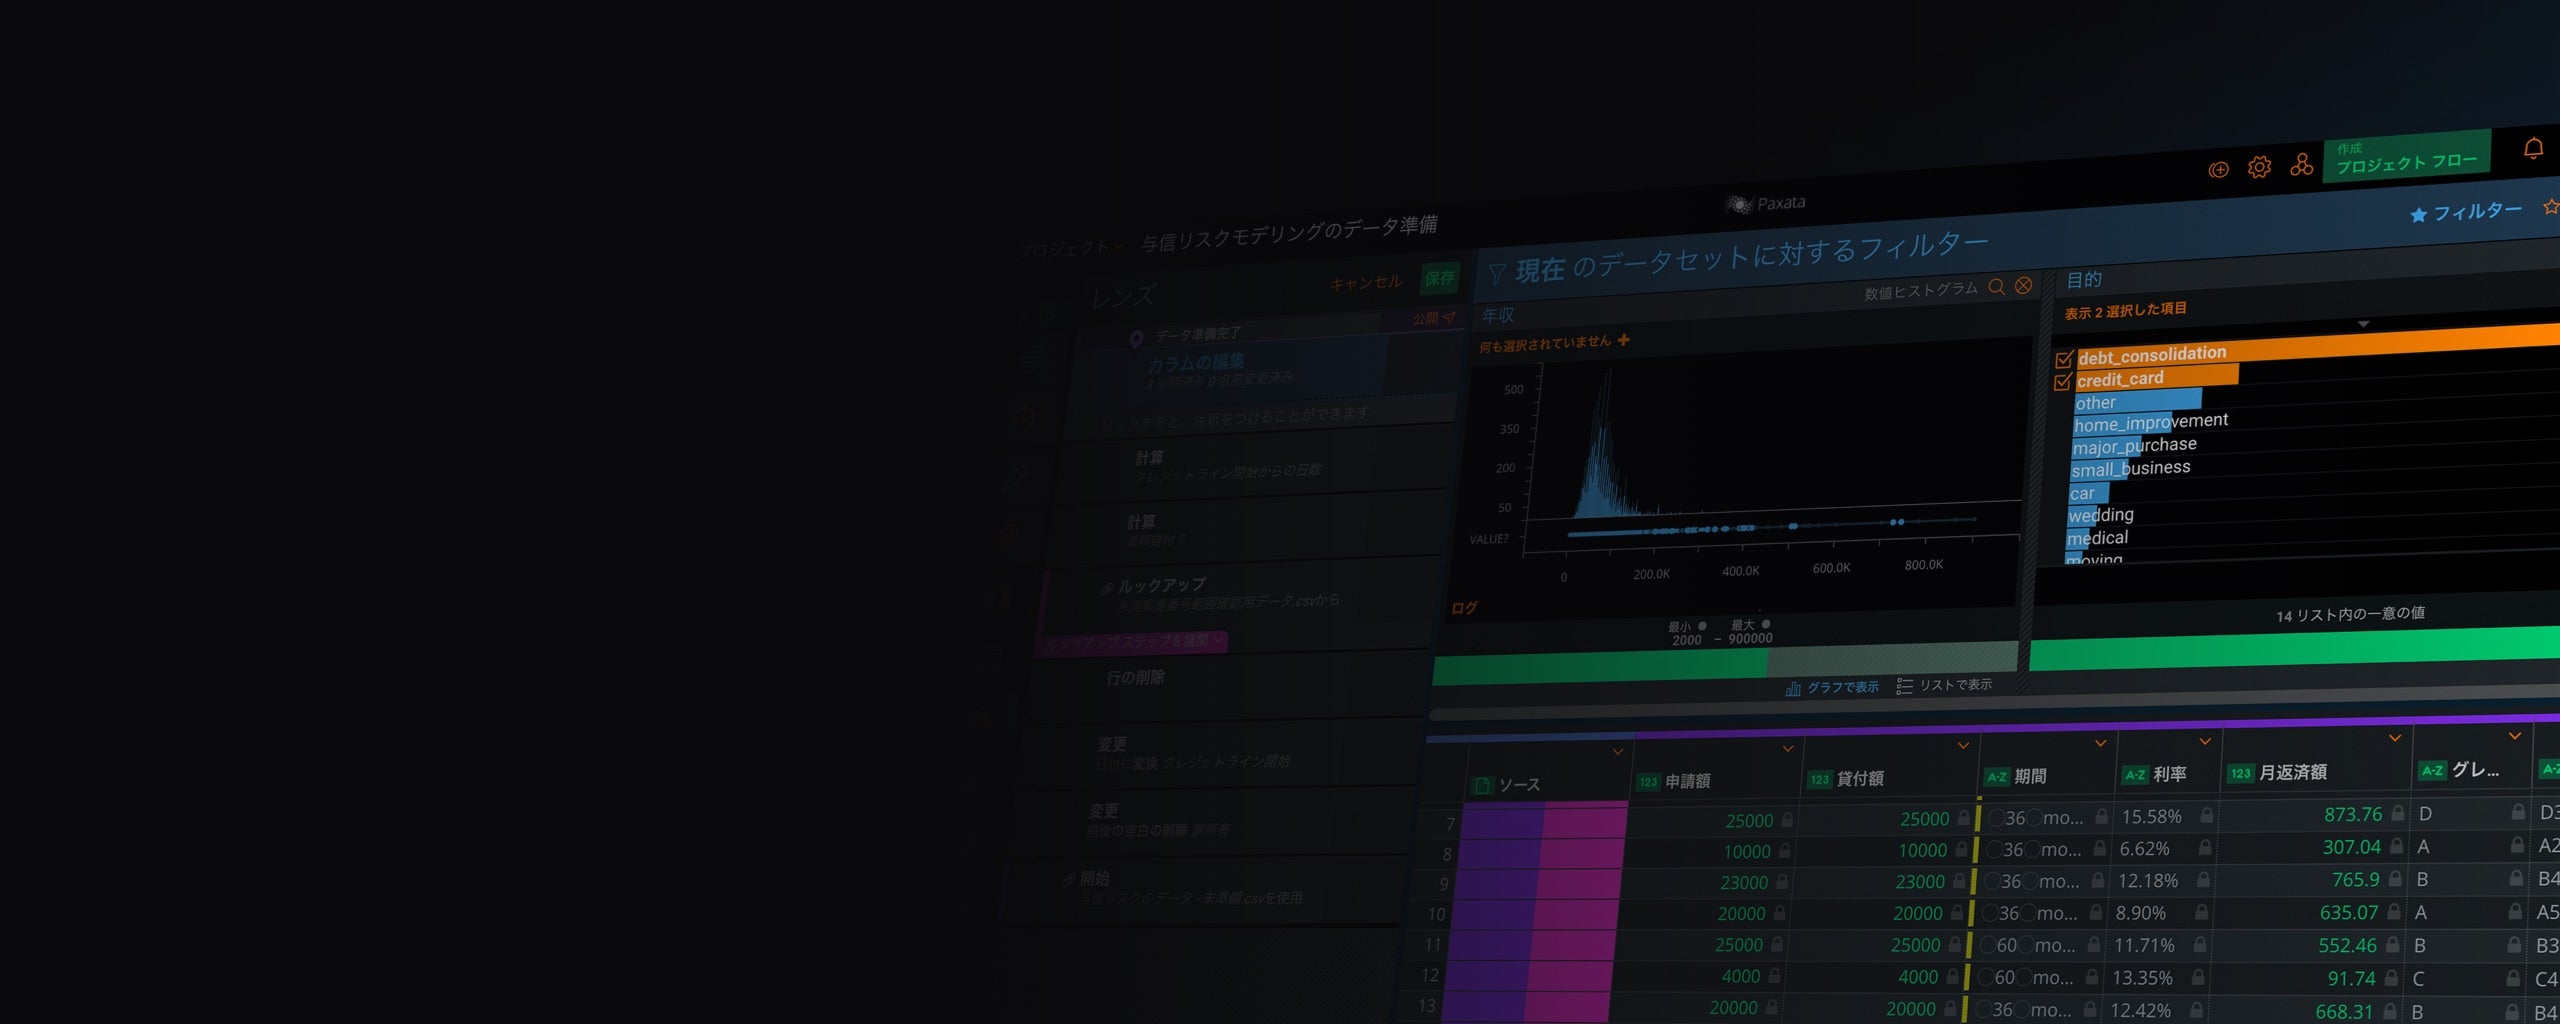Screen dimensions: 2560x1024
Task: Open the 貸付額 column dropdown chevron
Action: pyautogui.click(x=1963, y=745)
